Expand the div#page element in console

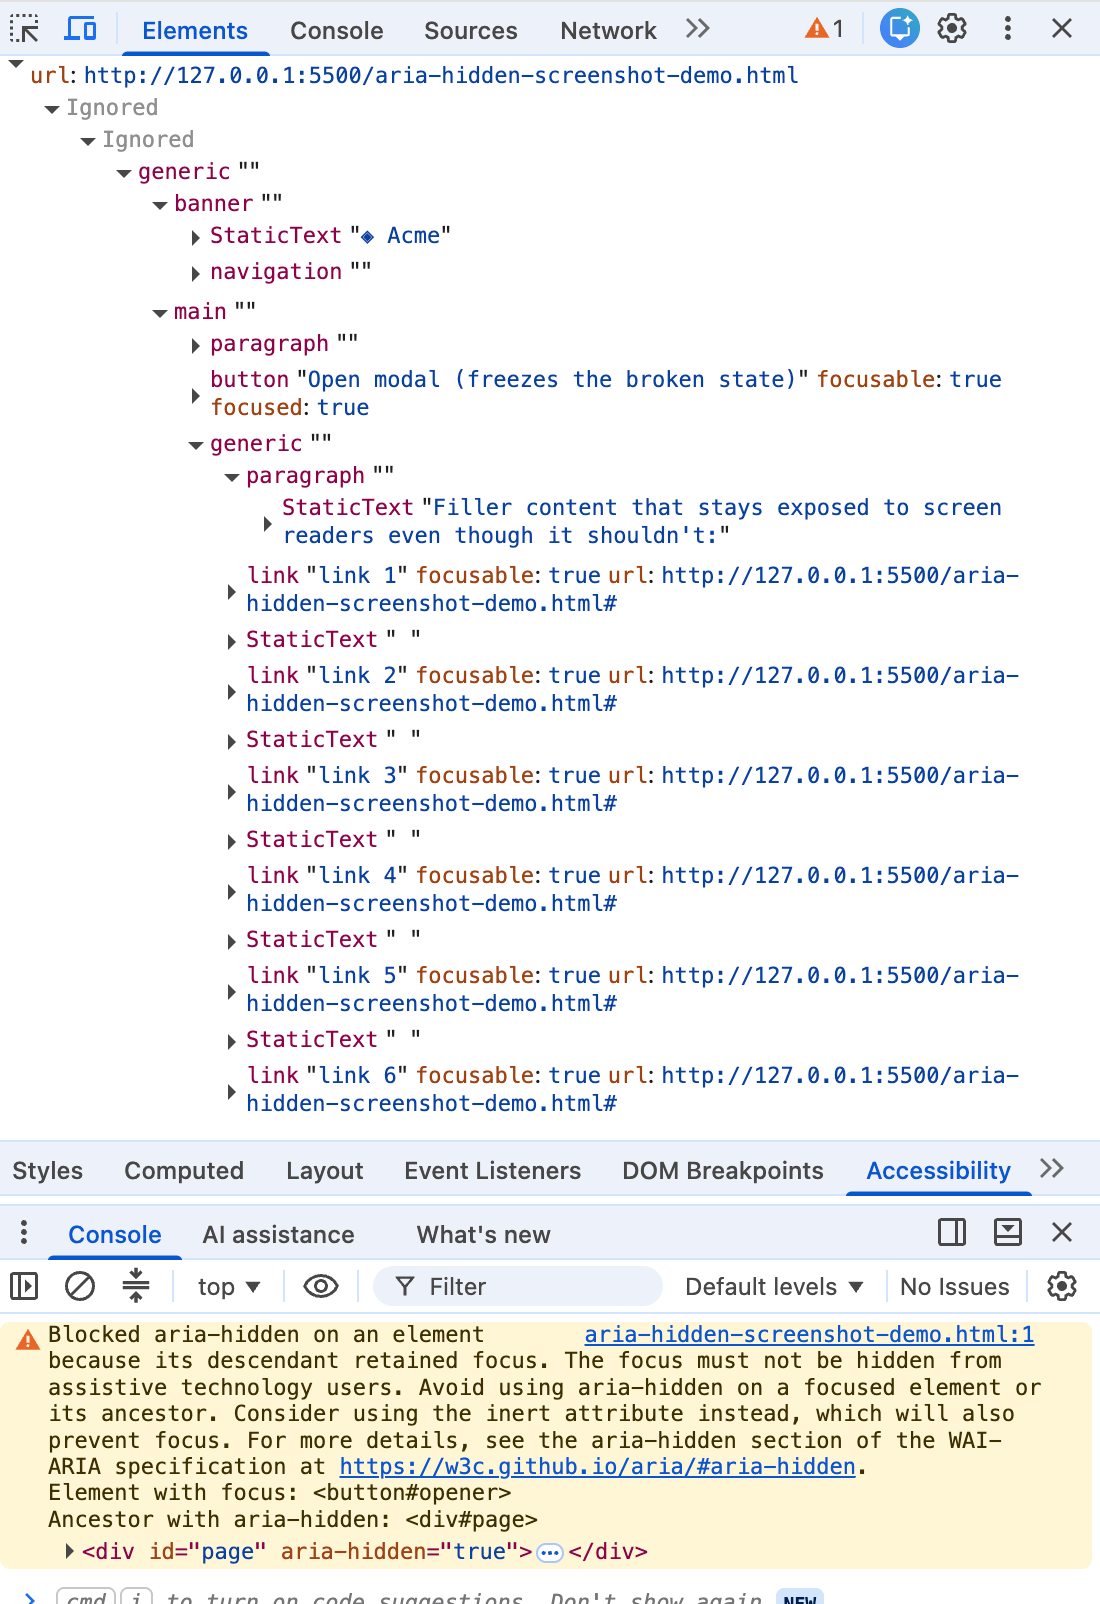pos(69,1552)
